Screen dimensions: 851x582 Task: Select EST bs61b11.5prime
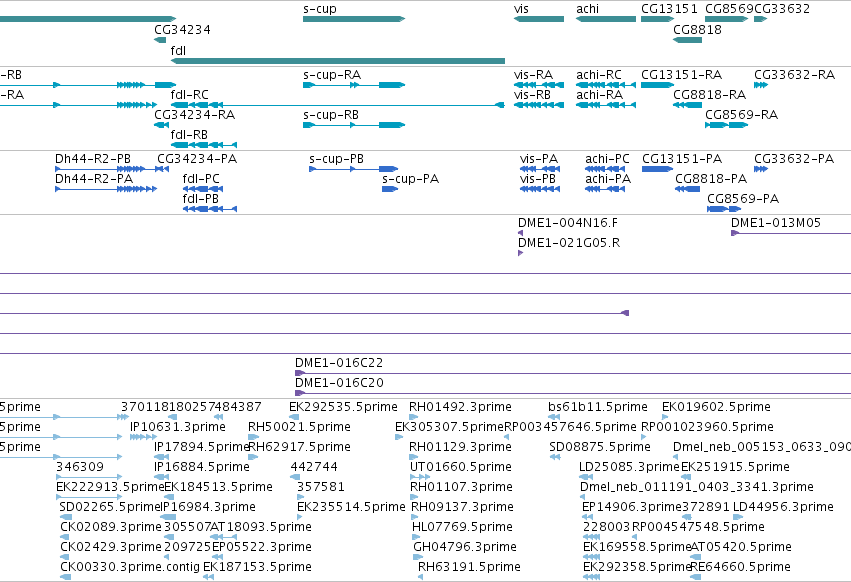(554, 417)
